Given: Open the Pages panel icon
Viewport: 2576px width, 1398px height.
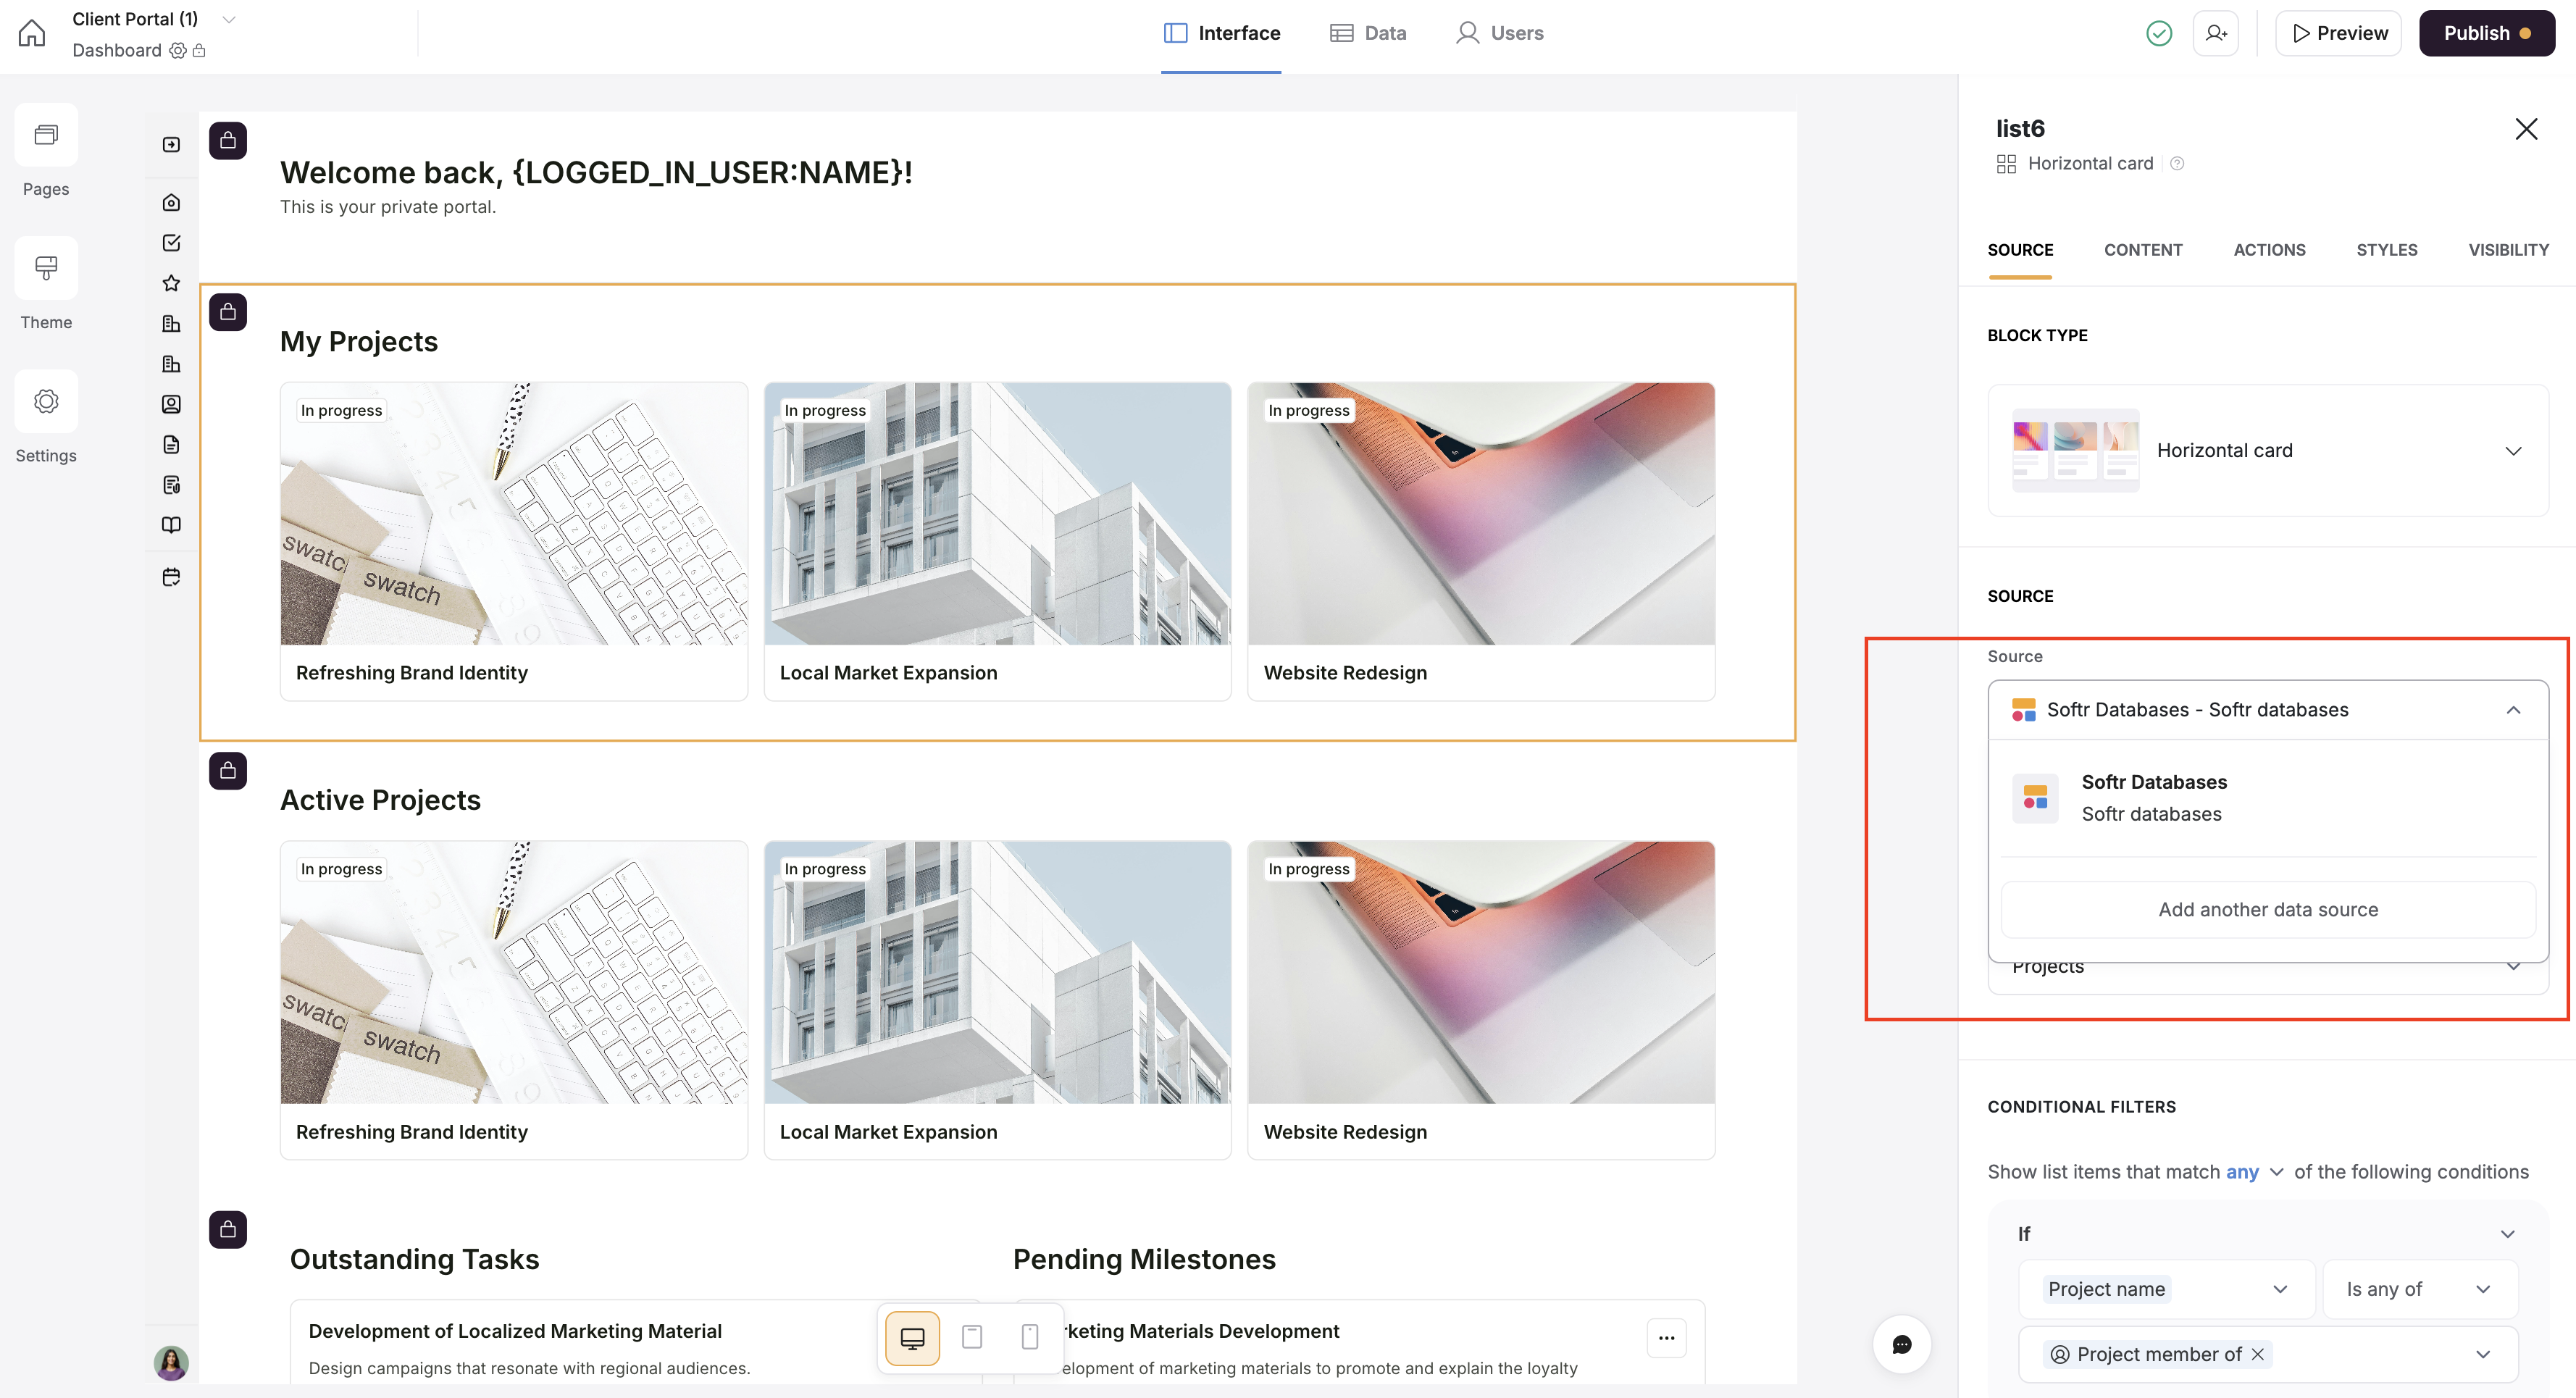Looking at the screenshot, I should tap(46, 135).
